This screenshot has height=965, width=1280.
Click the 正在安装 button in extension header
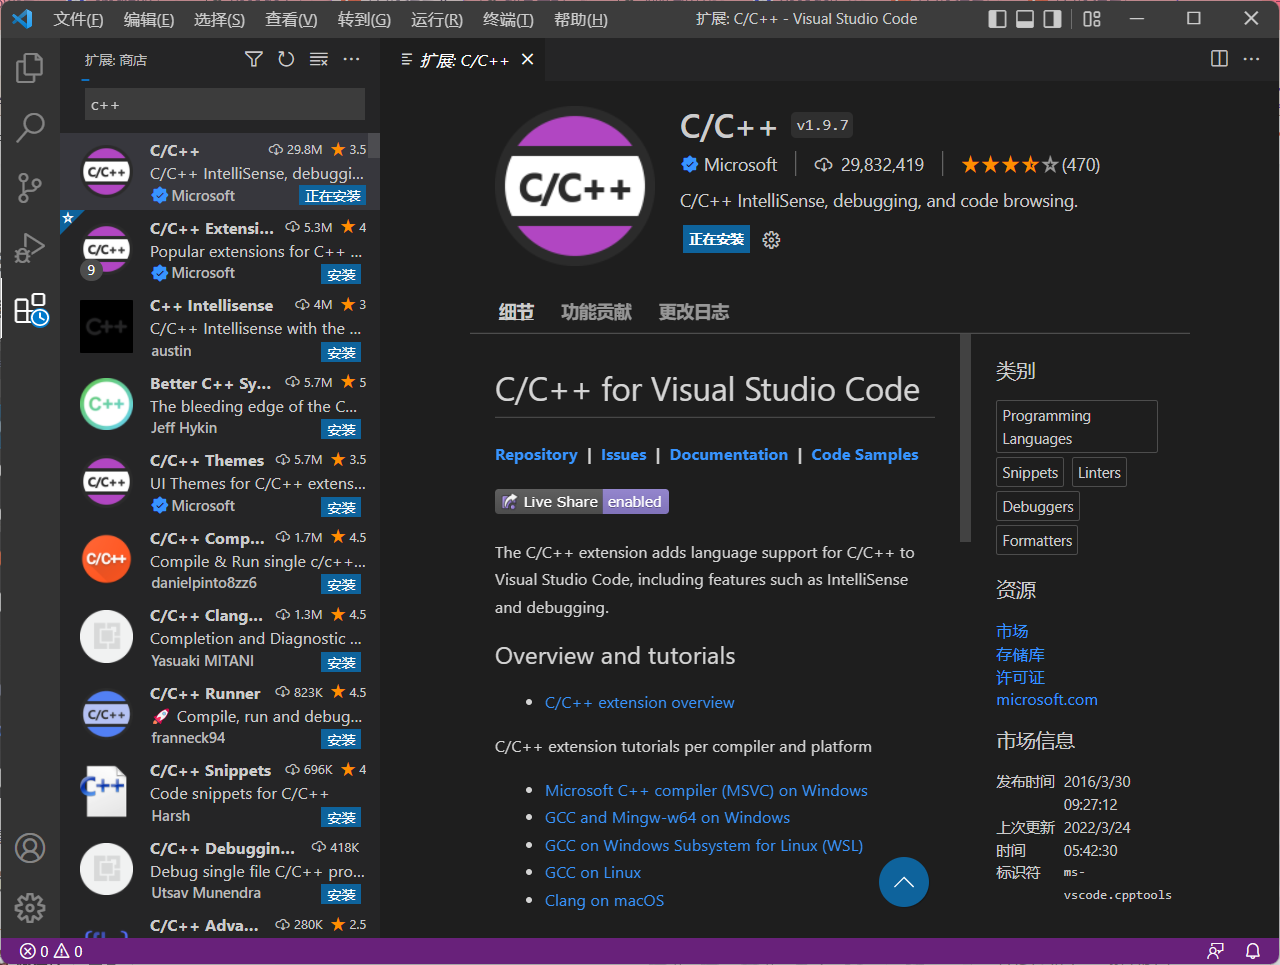tap(716, 239)
